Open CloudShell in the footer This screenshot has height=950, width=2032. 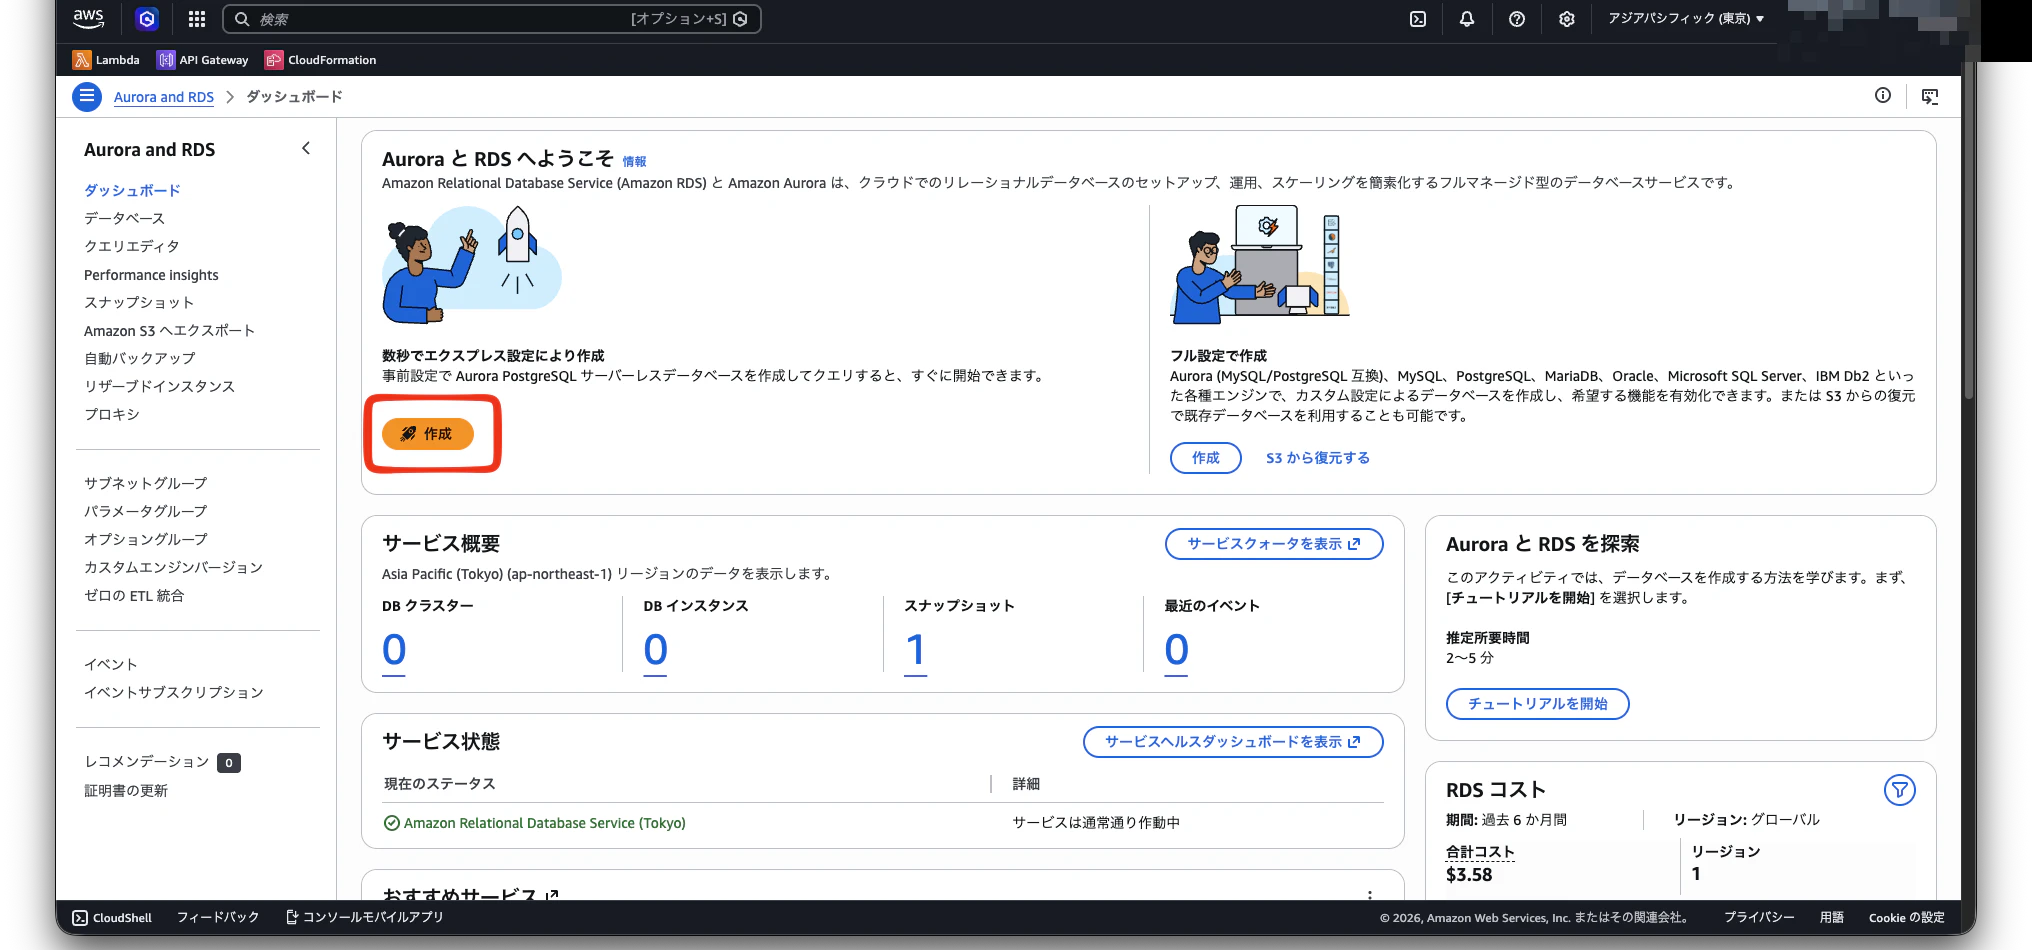click(112, 917)
